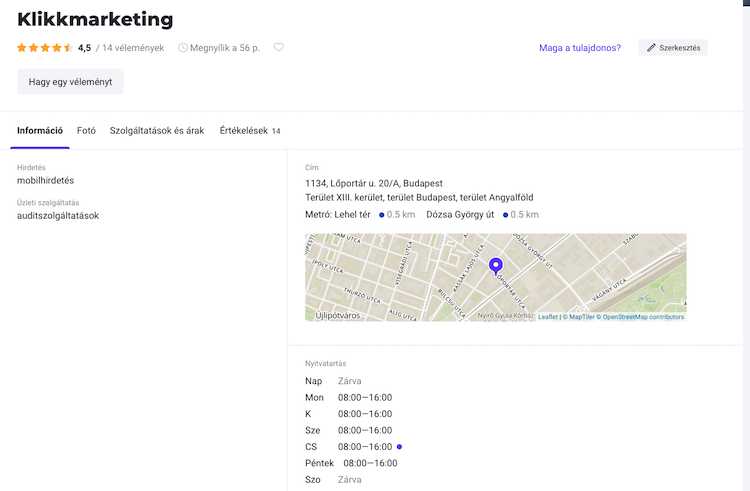
Task: Click the Szo Zárva row
Action: (333, 480)
